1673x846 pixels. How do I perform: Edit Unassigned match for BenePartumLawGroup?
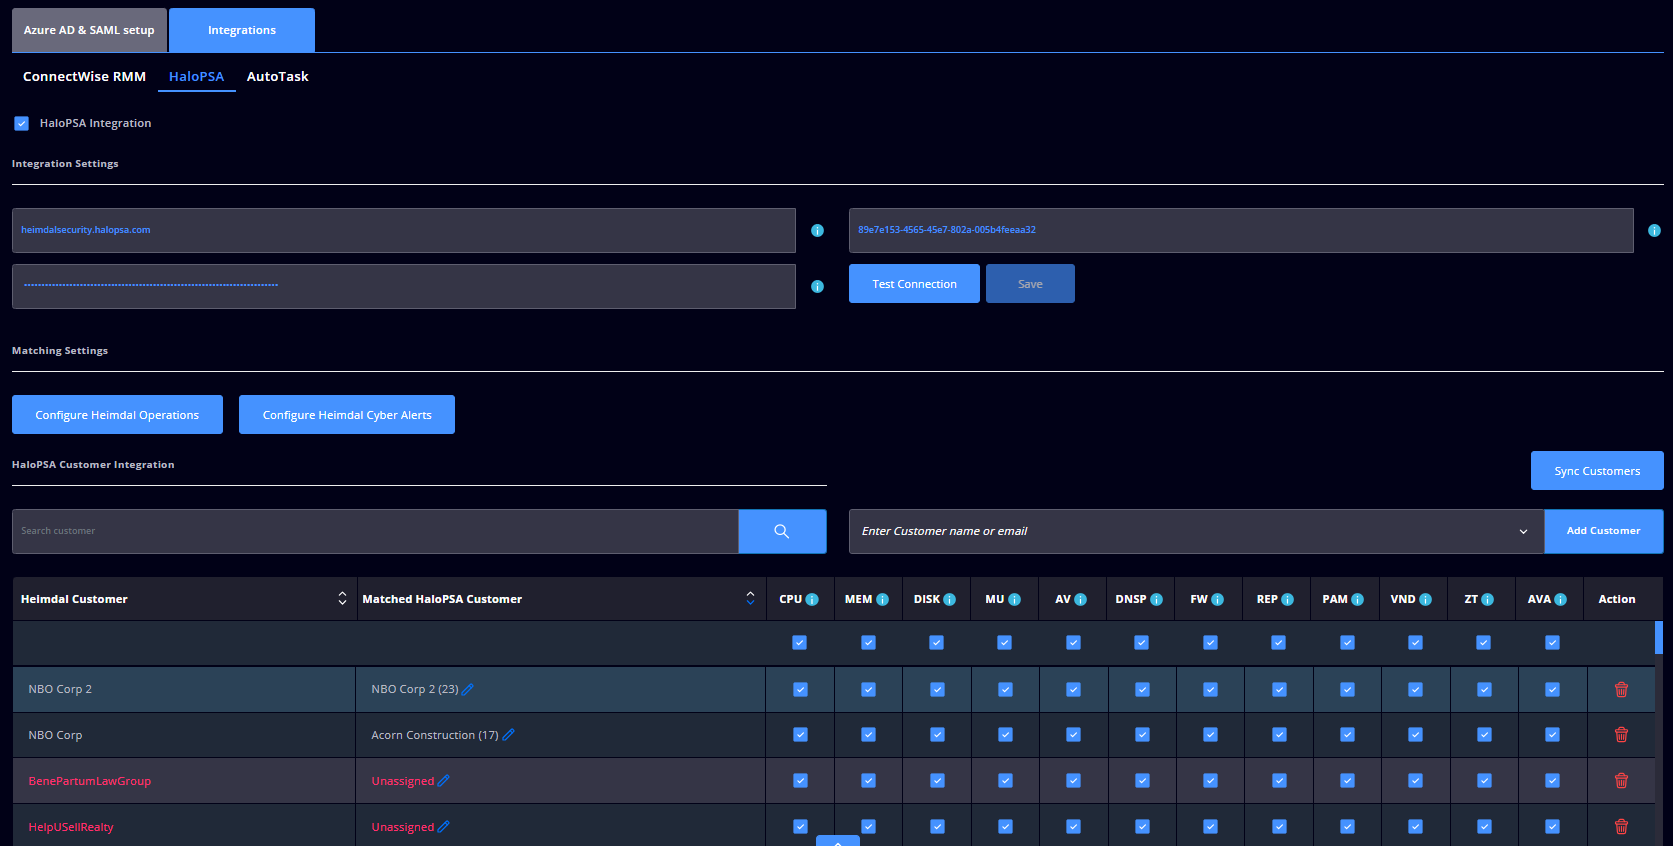[444, 781]
